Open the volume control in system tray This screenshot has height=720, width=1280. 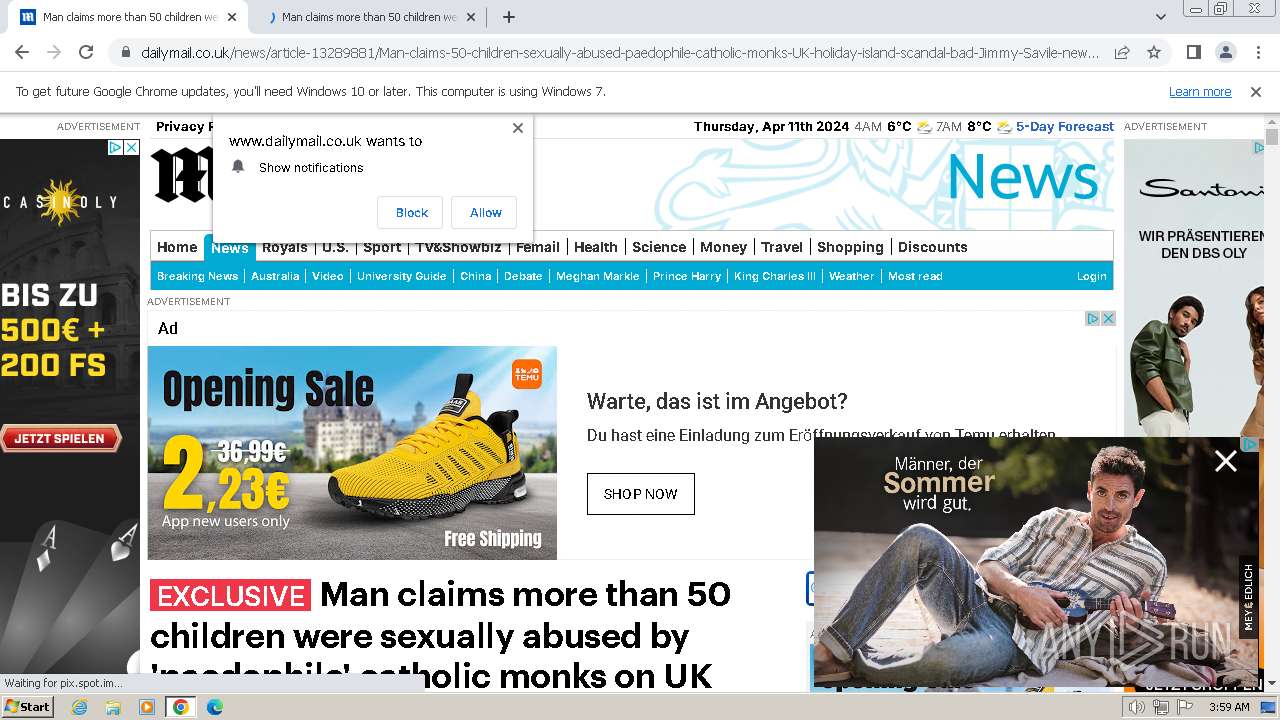[1137, 707]
